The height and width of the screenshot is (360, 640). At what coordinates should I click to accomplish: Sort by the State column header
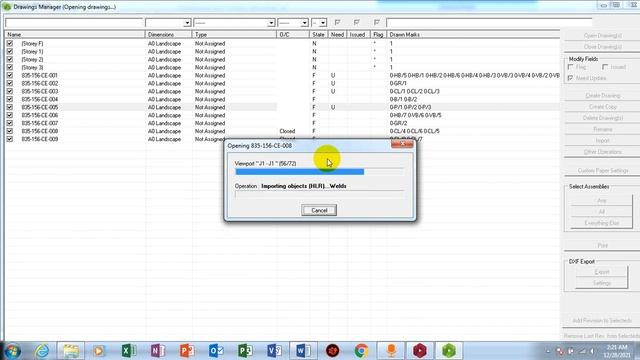319,35
